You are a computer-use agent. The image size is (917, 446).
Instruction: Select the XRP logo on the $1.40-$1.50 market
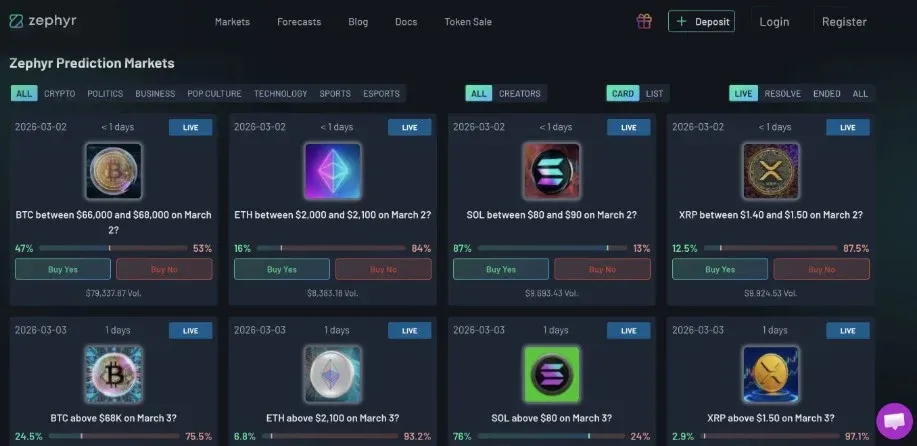tap(771, 171)
